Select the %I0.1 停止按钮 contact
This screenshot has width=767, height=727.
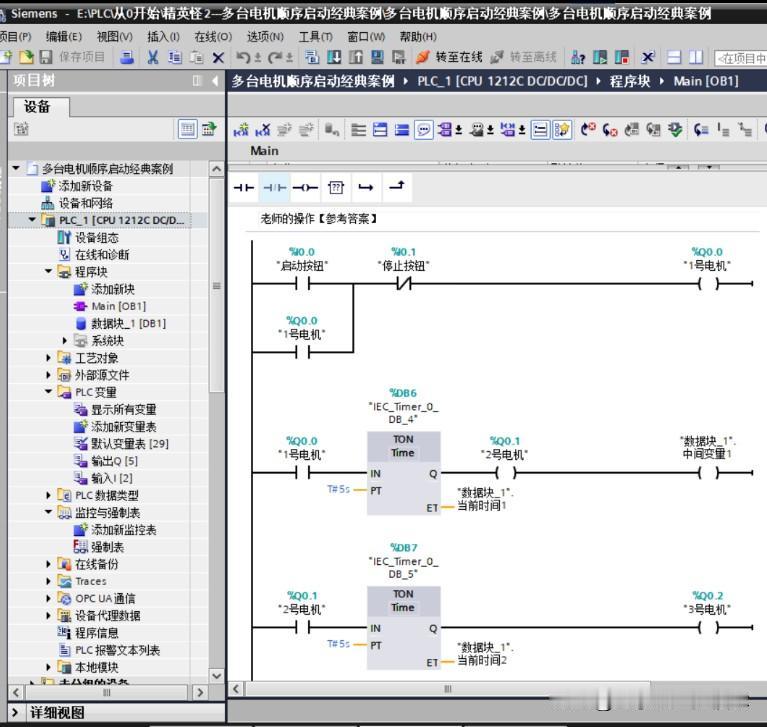tap(403, 283)
